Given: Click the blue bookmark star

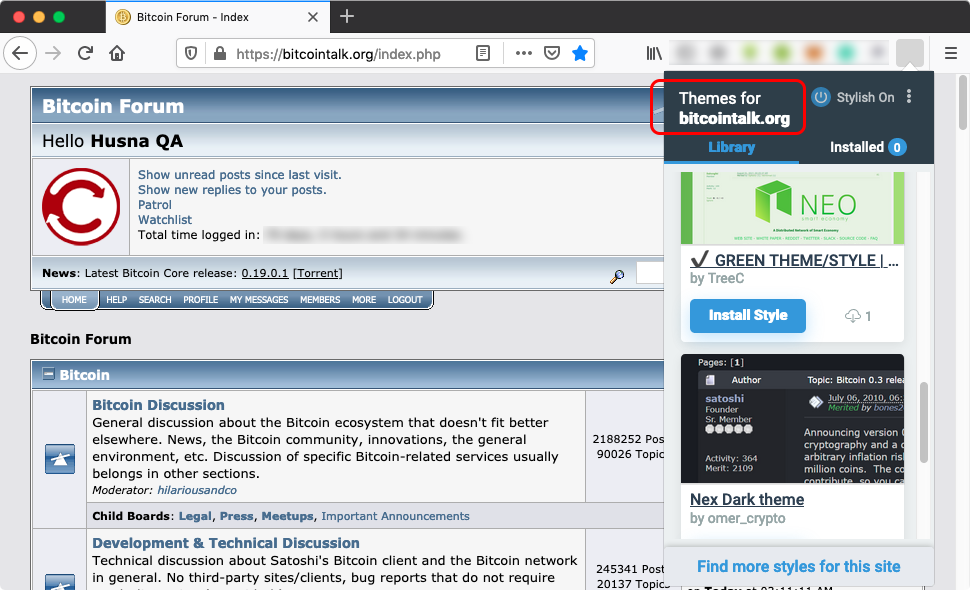Looking at the screenshot, I should pyautogui.click(x=580, y=53).
